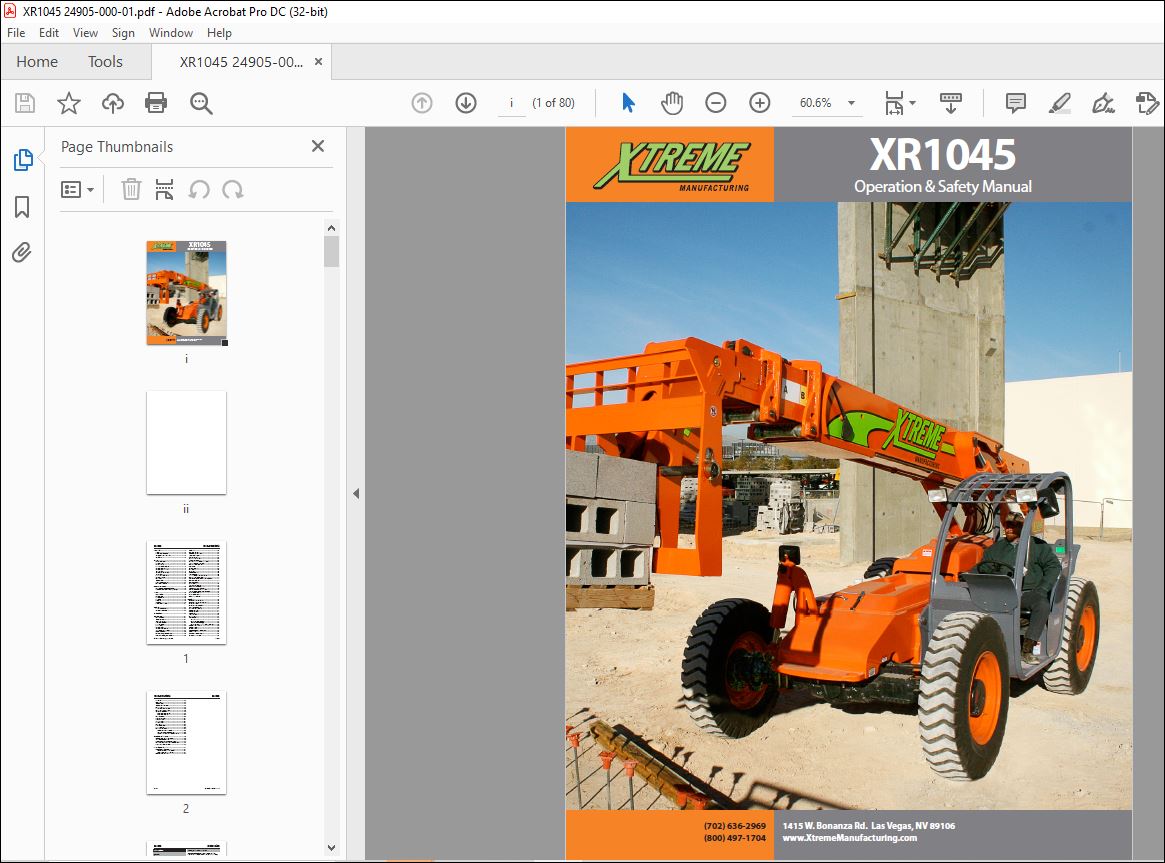Collapse the navigation pane with the arrow
This screenshot has height=863, width=1165.
click(356, 493)
